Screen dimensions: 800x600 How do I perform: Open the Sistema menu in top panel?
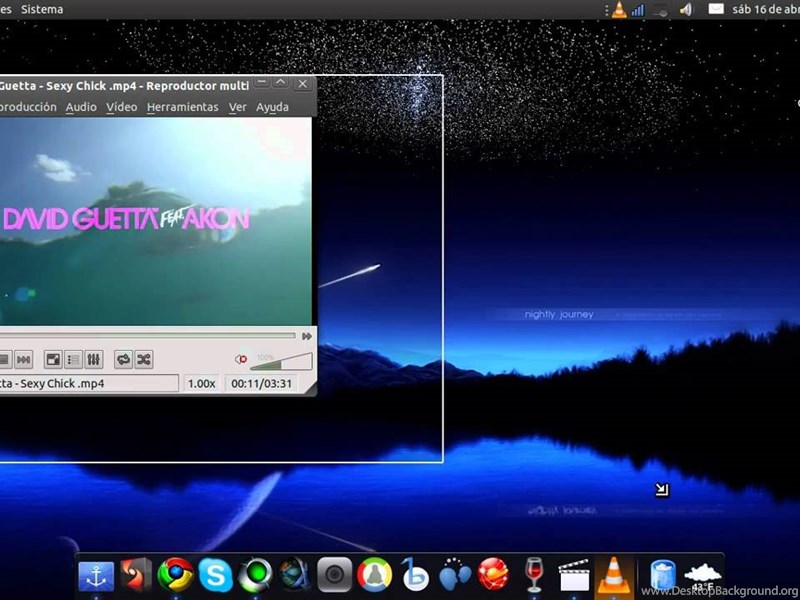[x=42, y=9]
